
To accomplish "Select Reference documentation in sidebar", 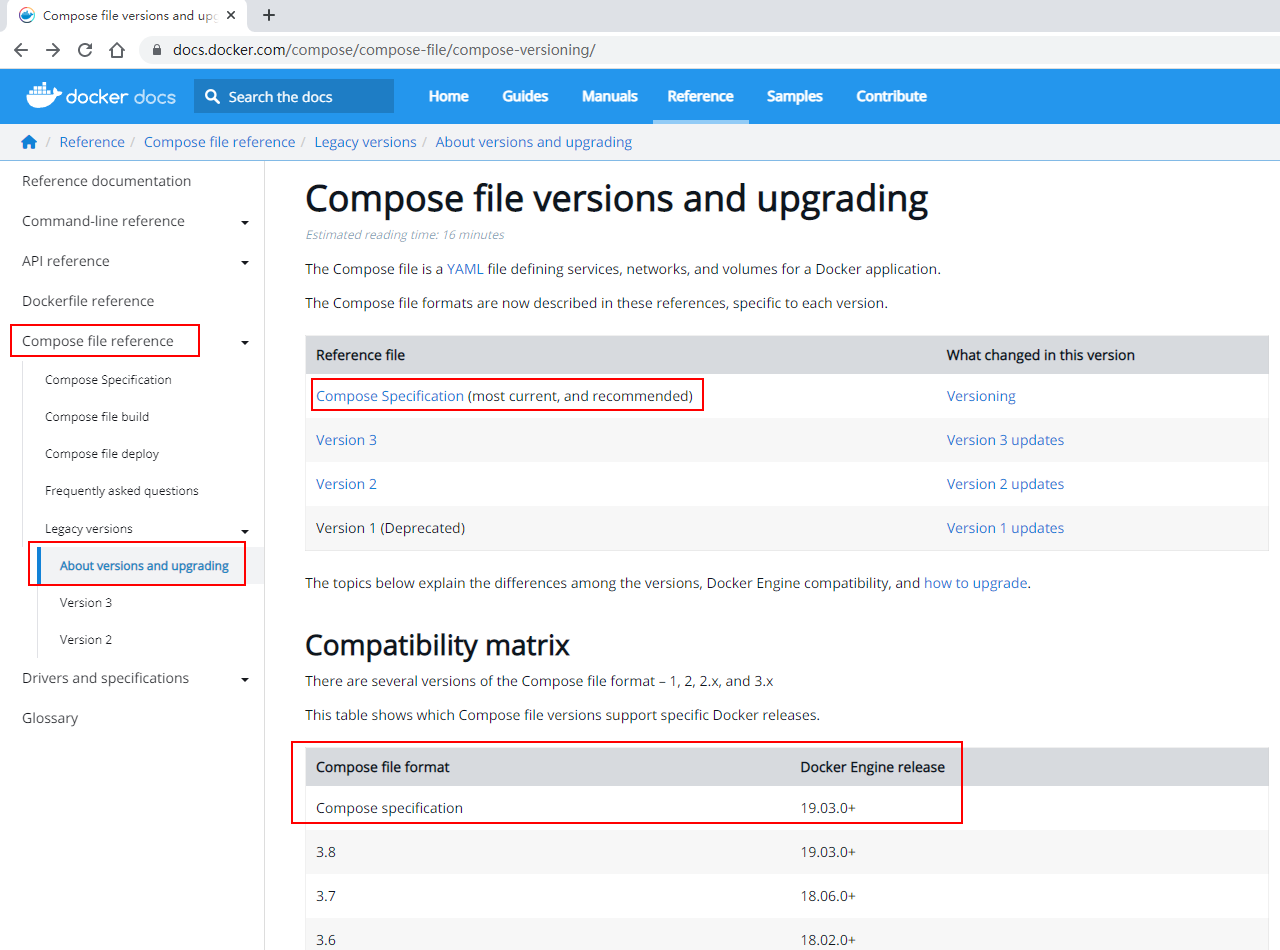I will pyautogui.click(x=106, y=181).
